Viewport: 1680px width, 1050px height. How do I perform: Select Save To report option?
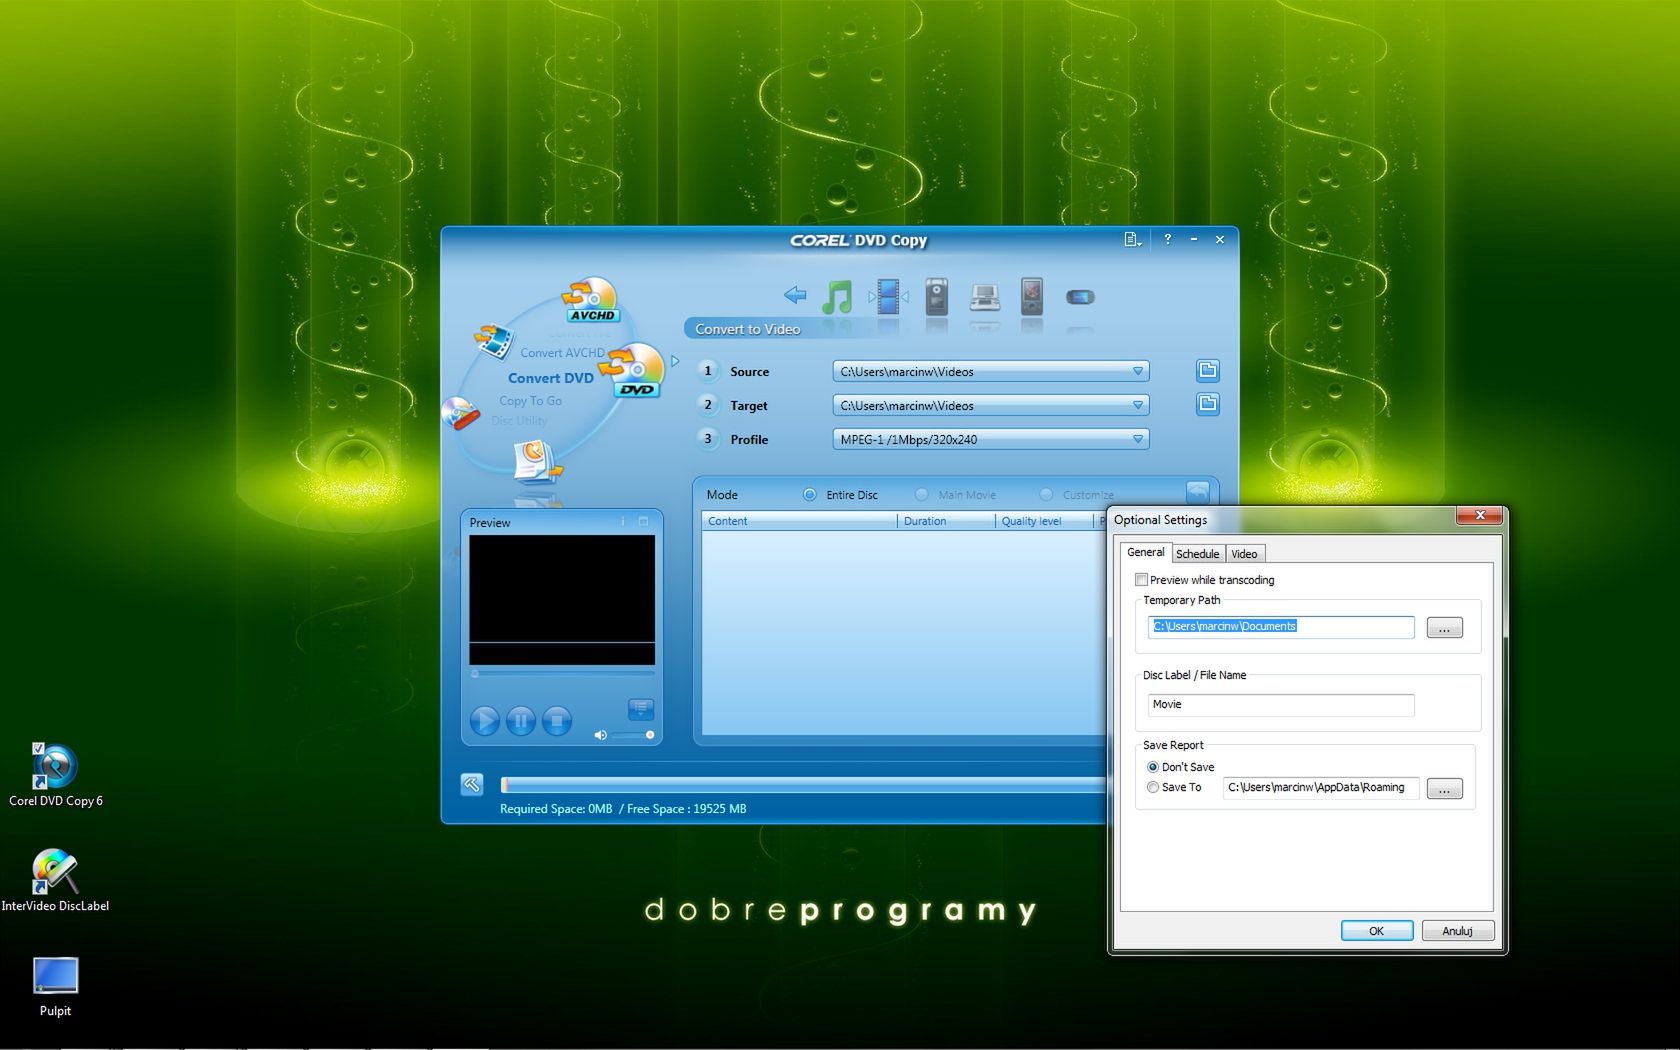[x=1153, y=788]
